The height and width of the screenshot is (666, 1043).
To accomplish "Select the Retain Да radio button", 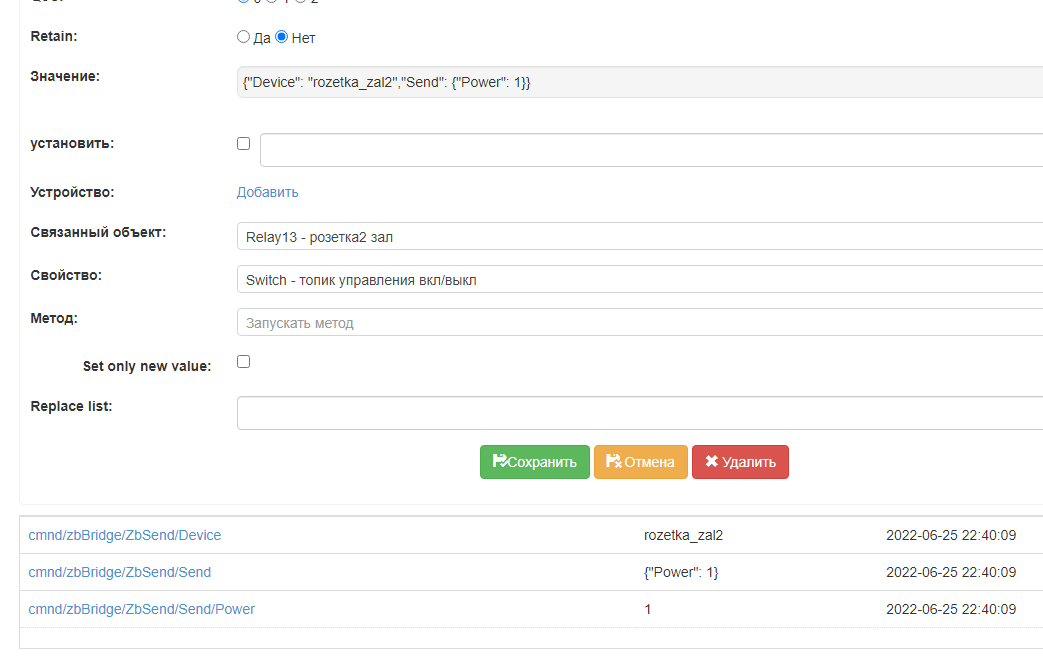I will [x=243, y=37].
